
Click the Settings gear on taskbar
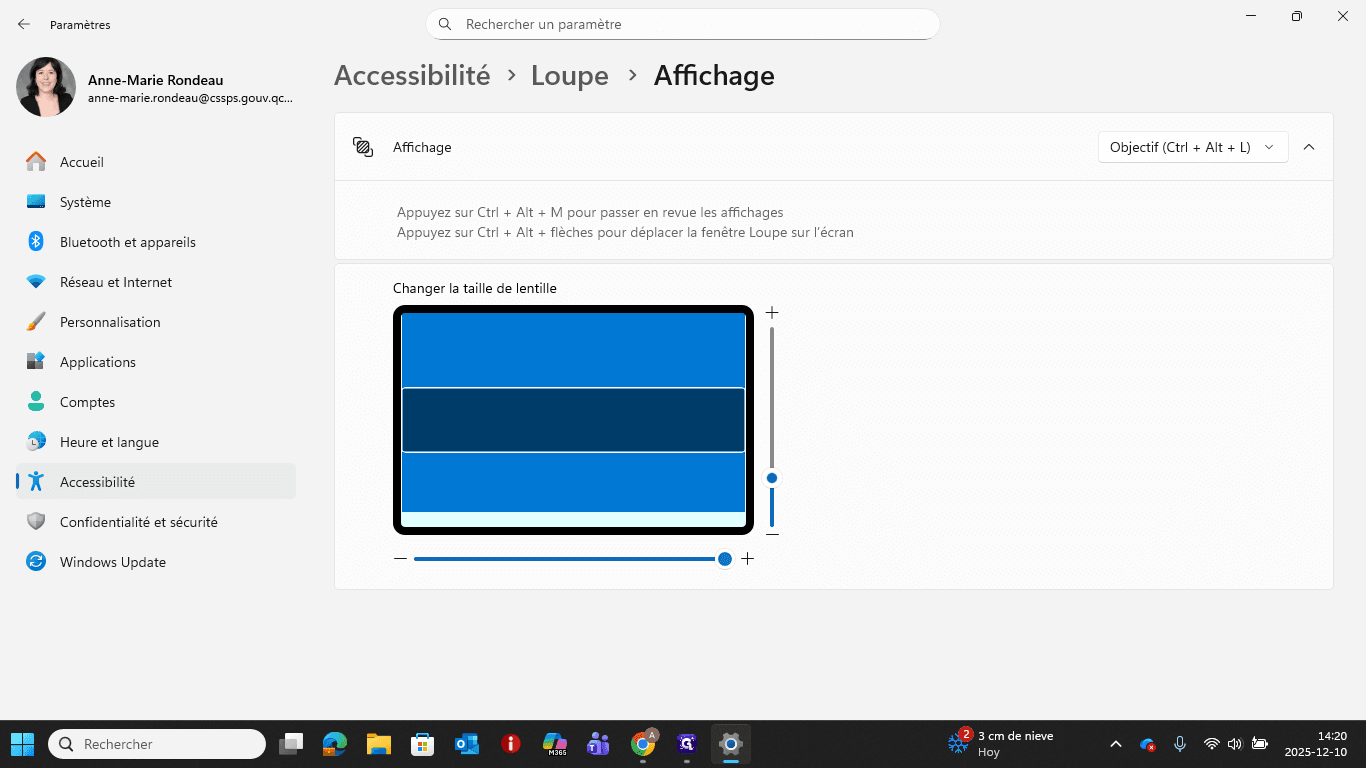[731, 744]
